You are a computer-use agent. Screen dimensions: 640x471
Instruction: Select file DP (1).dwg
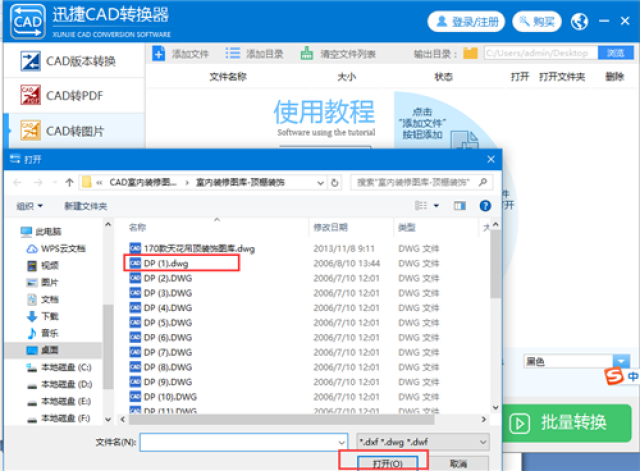click(x=159, y=263)
